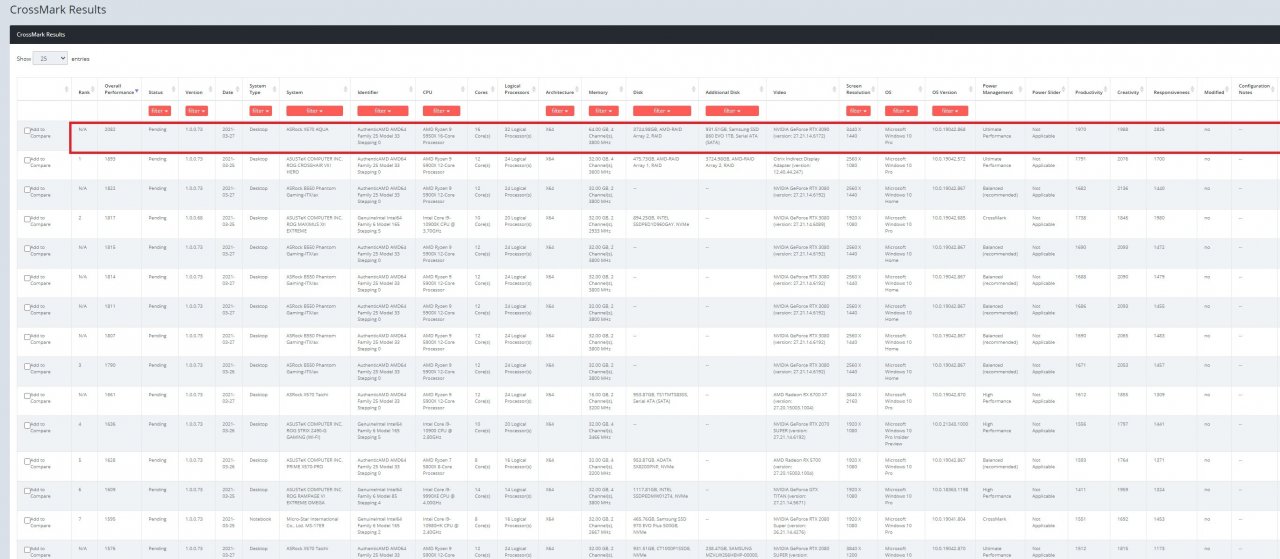This screenshot has height=559, width=1280.
Task: Check Add to Compare for ASRock X570 AQUA
Action: (27, 130)
